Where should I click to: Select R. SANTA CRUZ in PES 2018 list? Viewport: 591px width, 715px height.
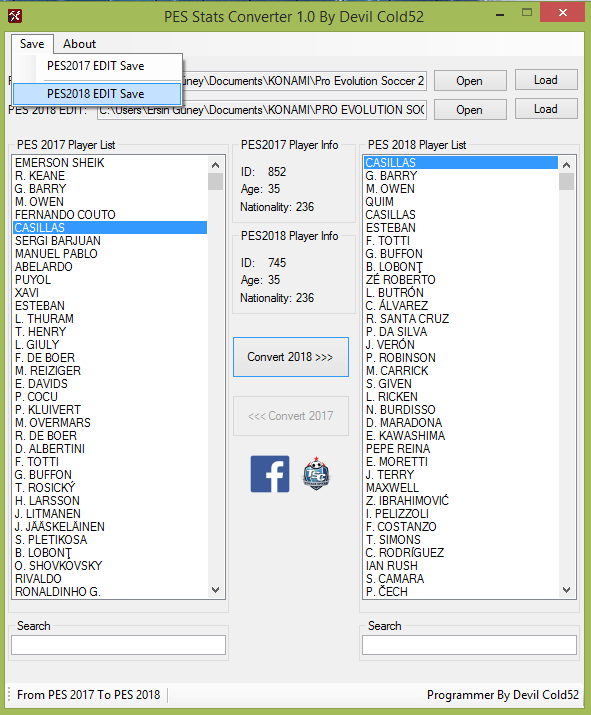(x=461, y=319)
